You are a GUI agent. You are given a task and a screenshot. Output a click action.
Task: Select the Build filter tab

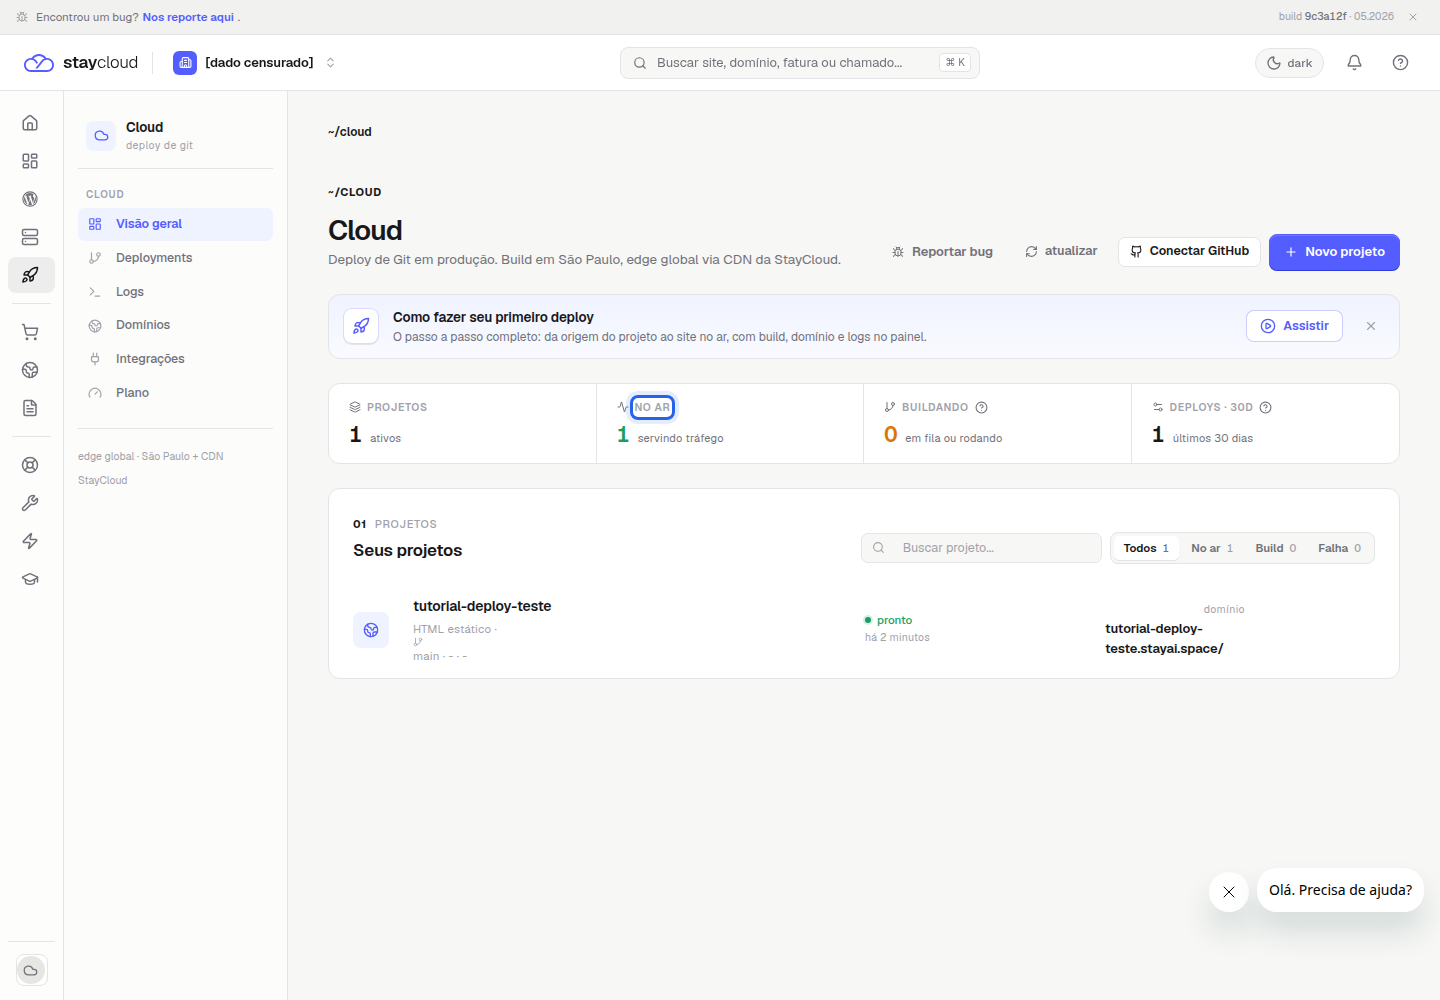tap(1275, 548)
